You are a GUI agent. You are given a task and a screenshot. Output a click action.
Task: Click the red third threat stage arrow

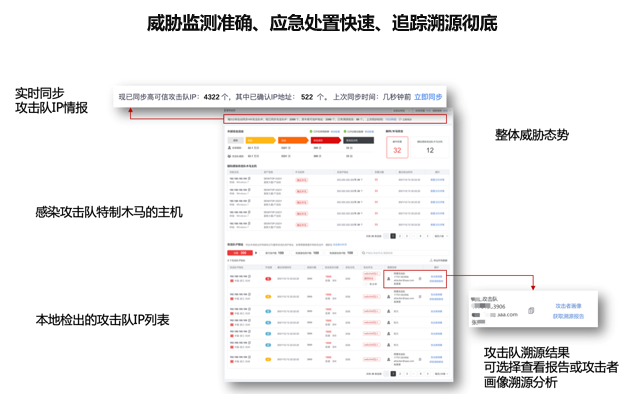[x=323, y=141]
